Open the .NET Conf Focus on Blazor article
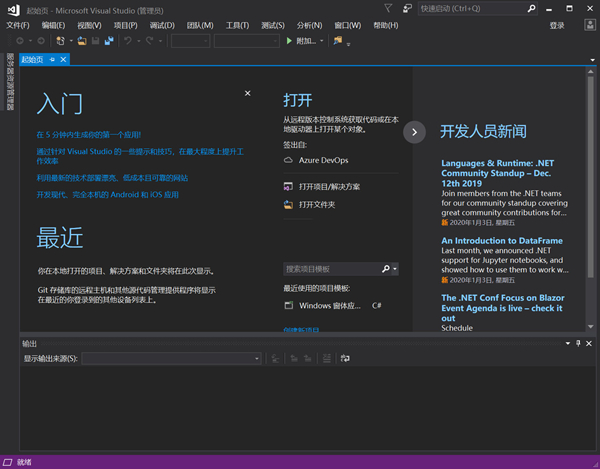 (502, 308)
